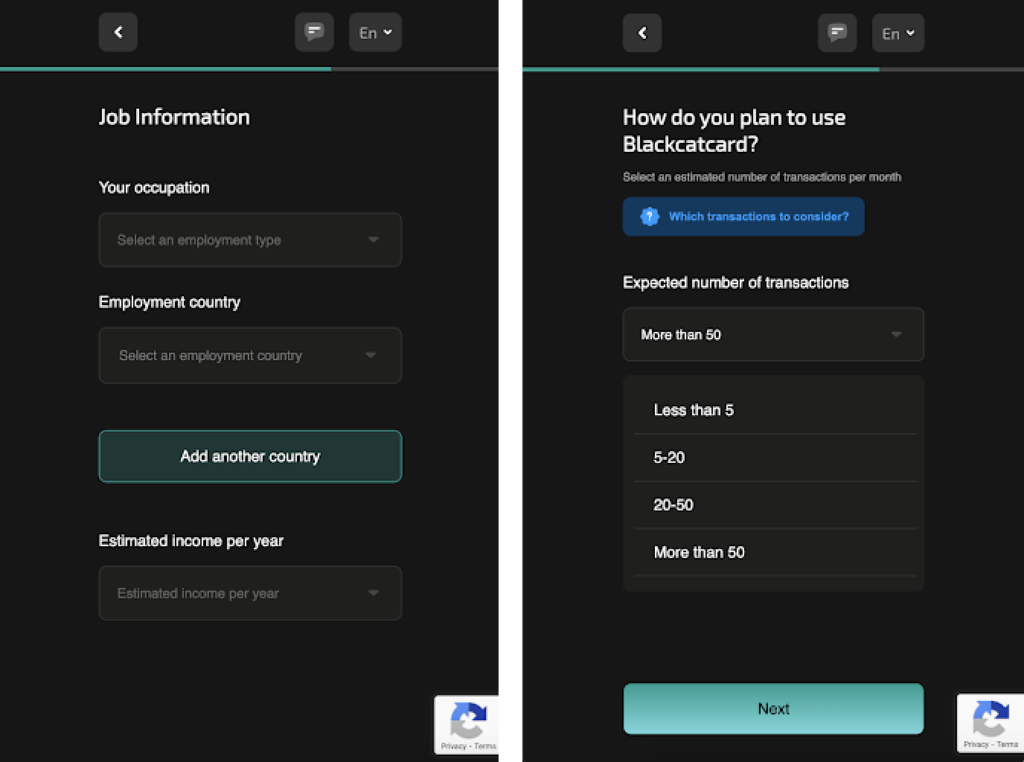Open the 'Select an employment type' dropdown

coord(250,240)
